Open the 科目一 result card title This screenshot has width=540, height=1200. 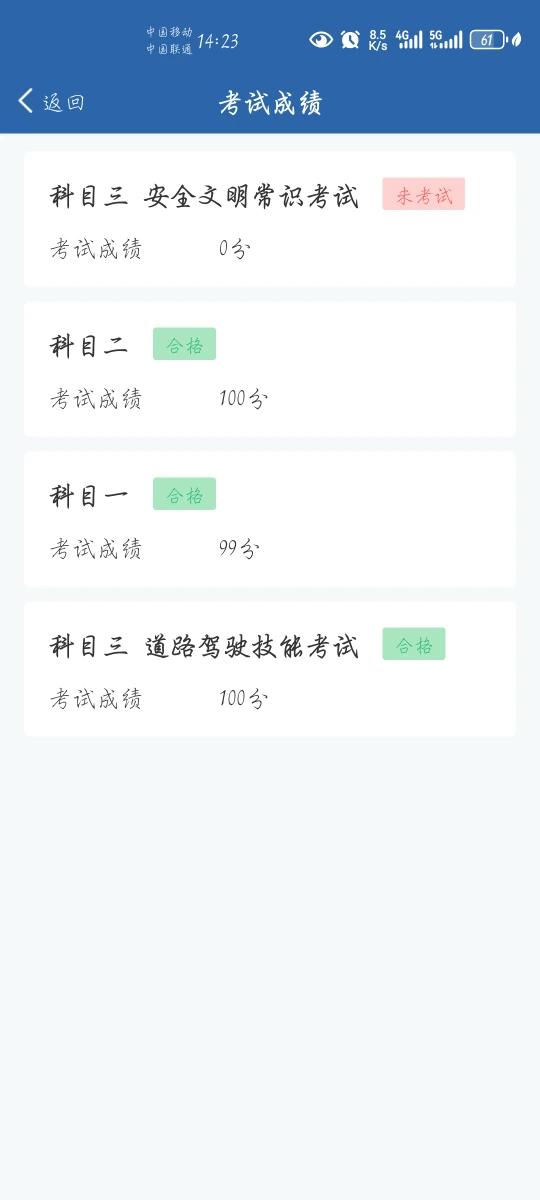pyautogui.click(x=89, y=496)
